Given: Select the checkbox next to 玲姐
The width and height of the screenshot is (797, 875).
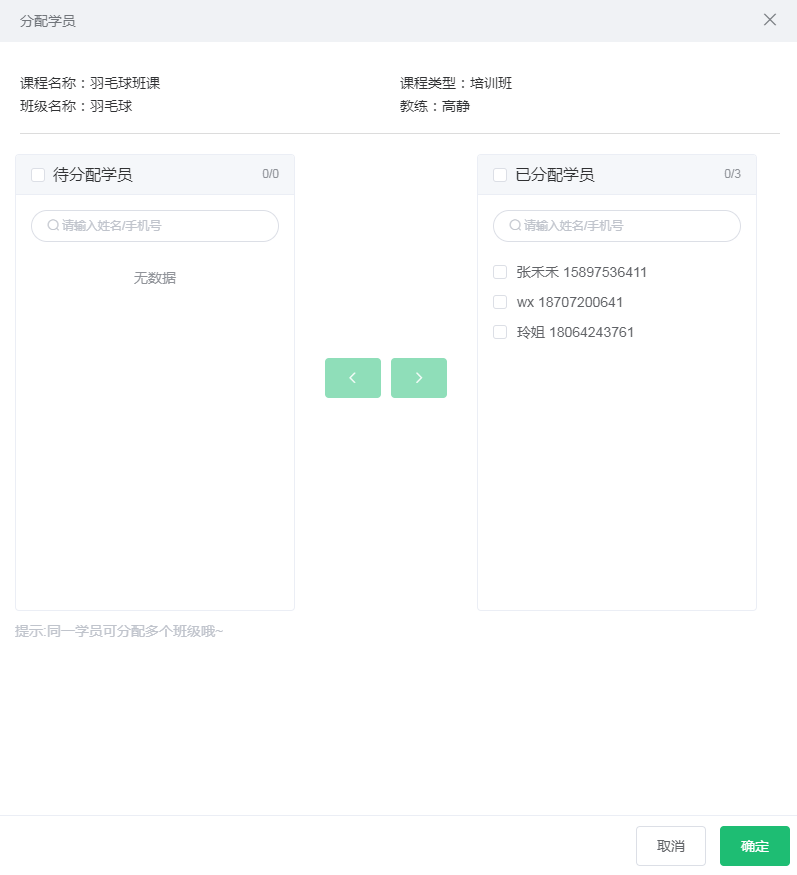Looking at the screenshot, I should [500, 332].
